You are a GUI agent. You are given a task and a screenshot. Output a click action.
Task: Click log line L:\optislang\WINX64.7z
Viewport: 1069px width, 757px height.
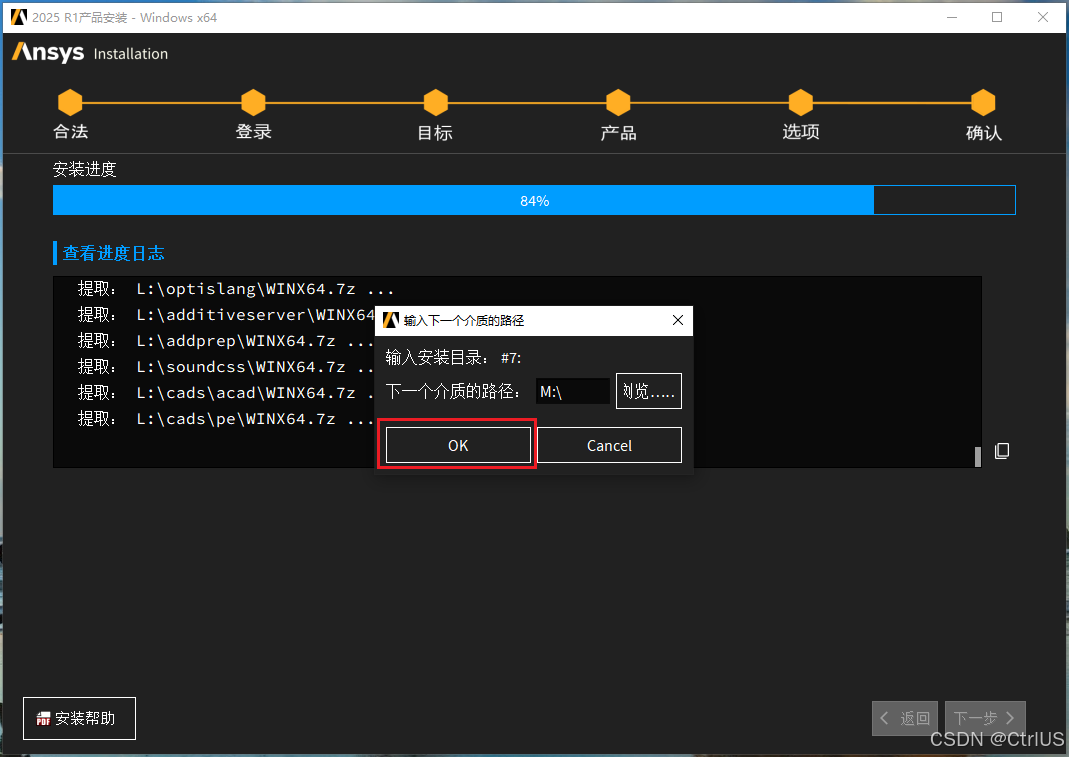236,289
